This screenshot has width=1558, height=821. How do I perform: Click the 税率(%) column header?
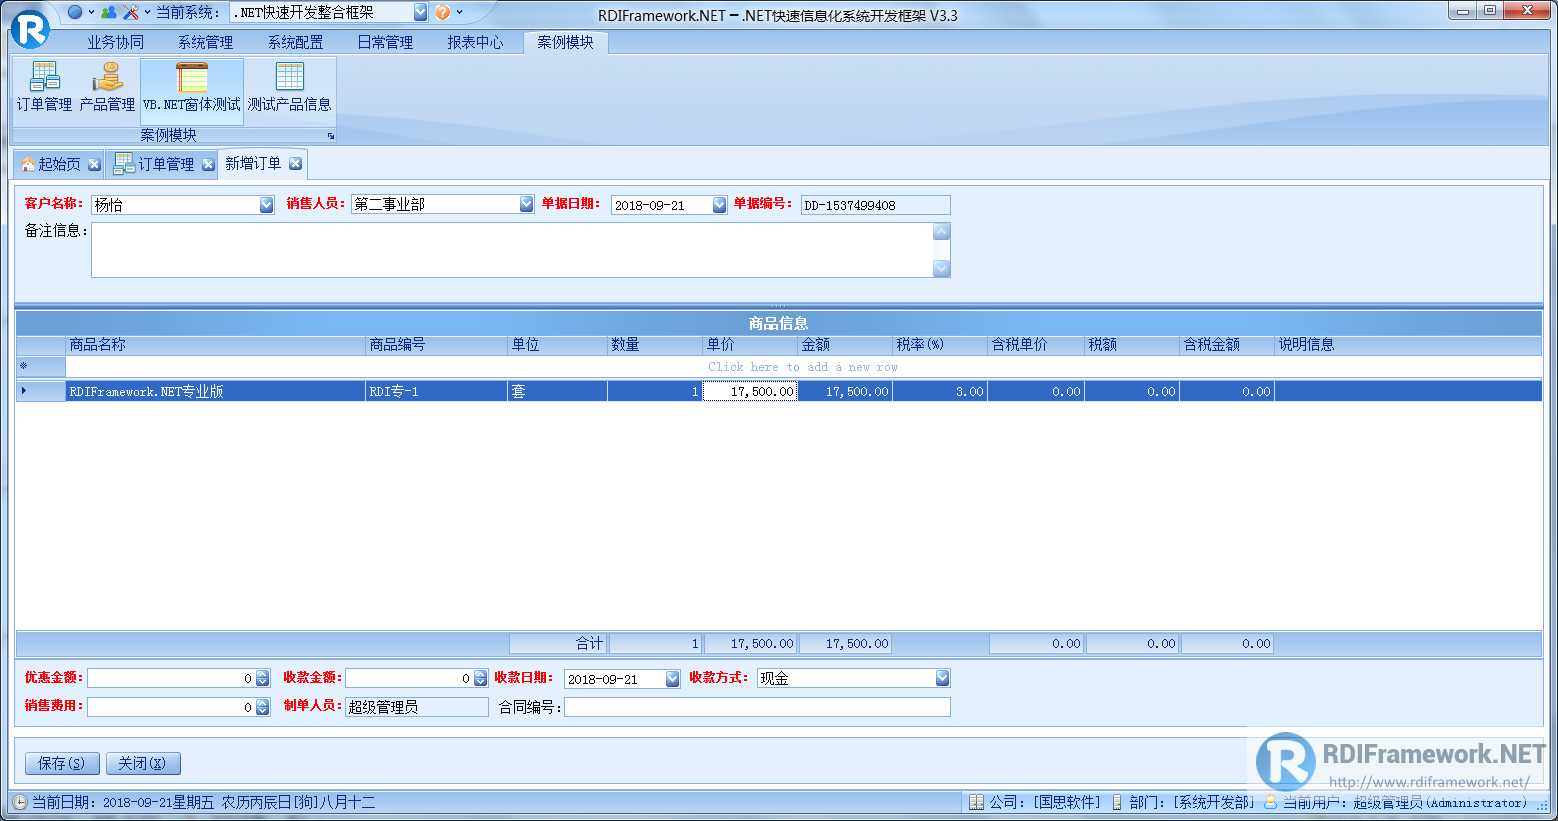[940, 345]
